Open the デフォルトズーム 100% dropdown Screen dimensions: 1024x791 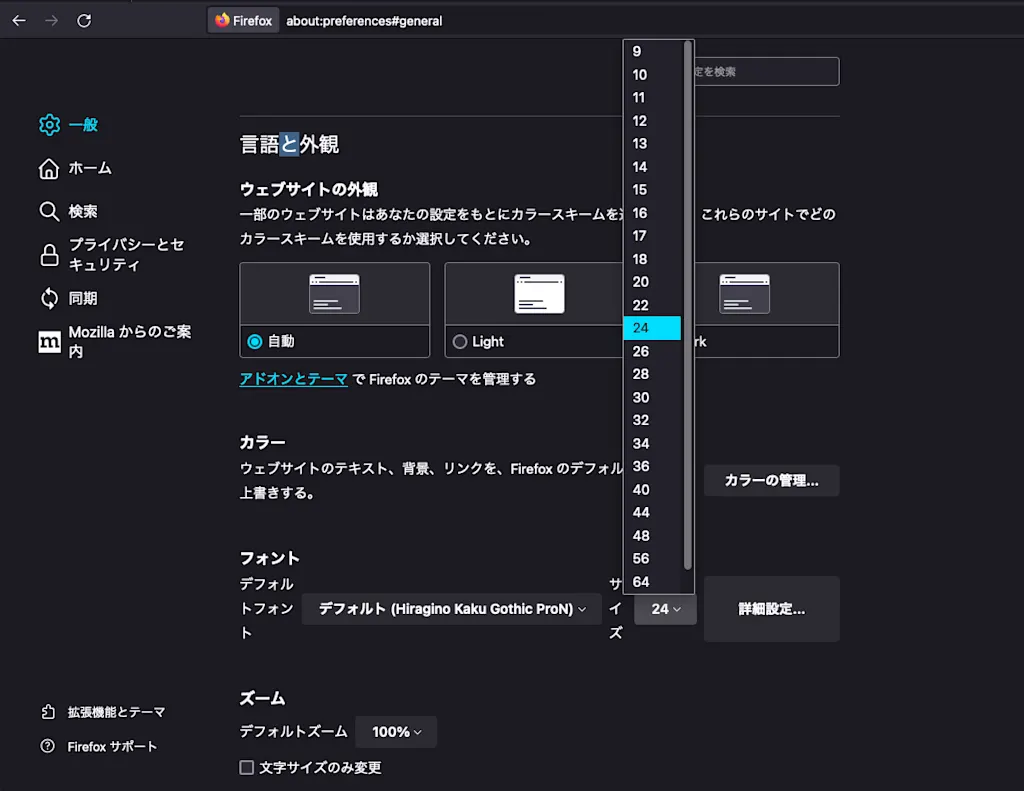(396, 732)
